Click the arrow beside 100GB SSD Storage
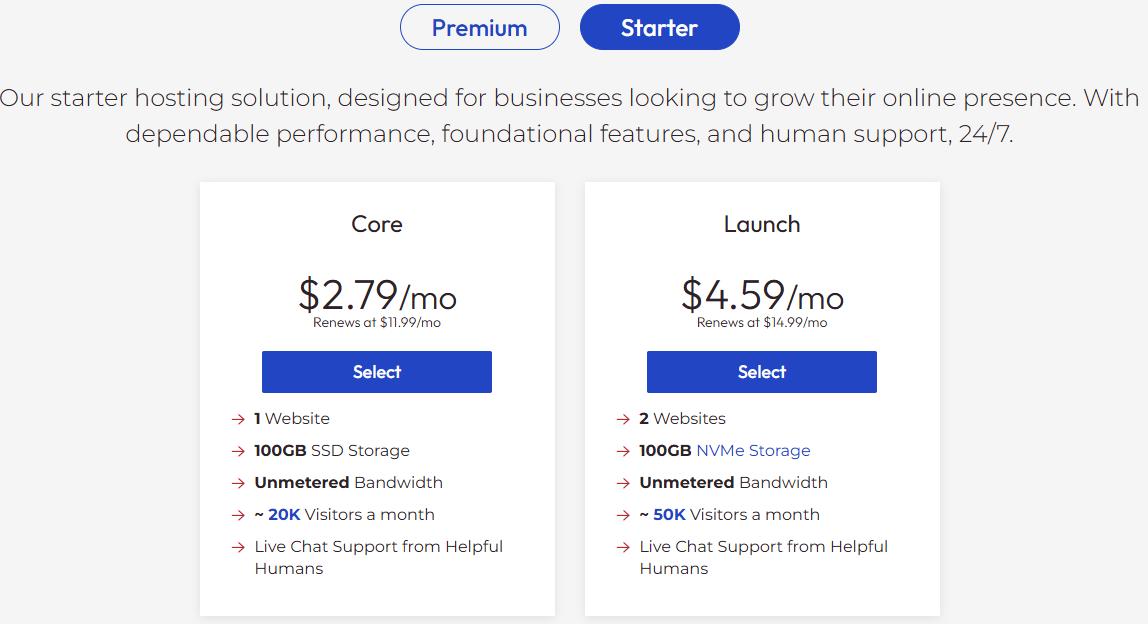This screenshot has height=624, width=1148. tap(237, 450)
